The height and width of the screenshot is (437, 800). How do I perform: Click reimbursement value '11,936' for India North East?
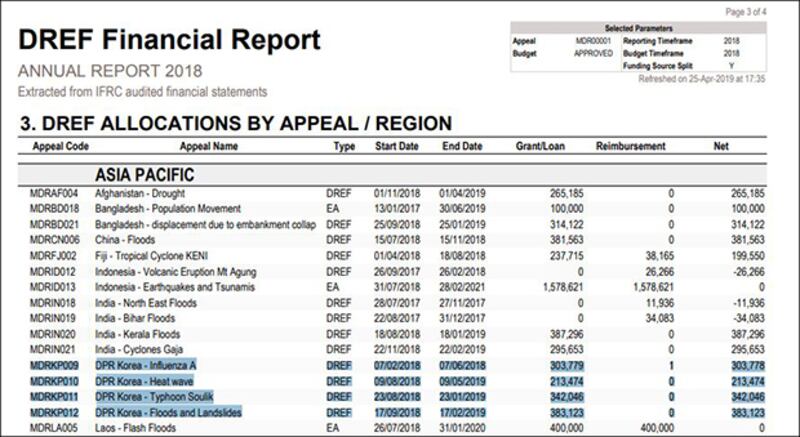click(x=660, y=303)
